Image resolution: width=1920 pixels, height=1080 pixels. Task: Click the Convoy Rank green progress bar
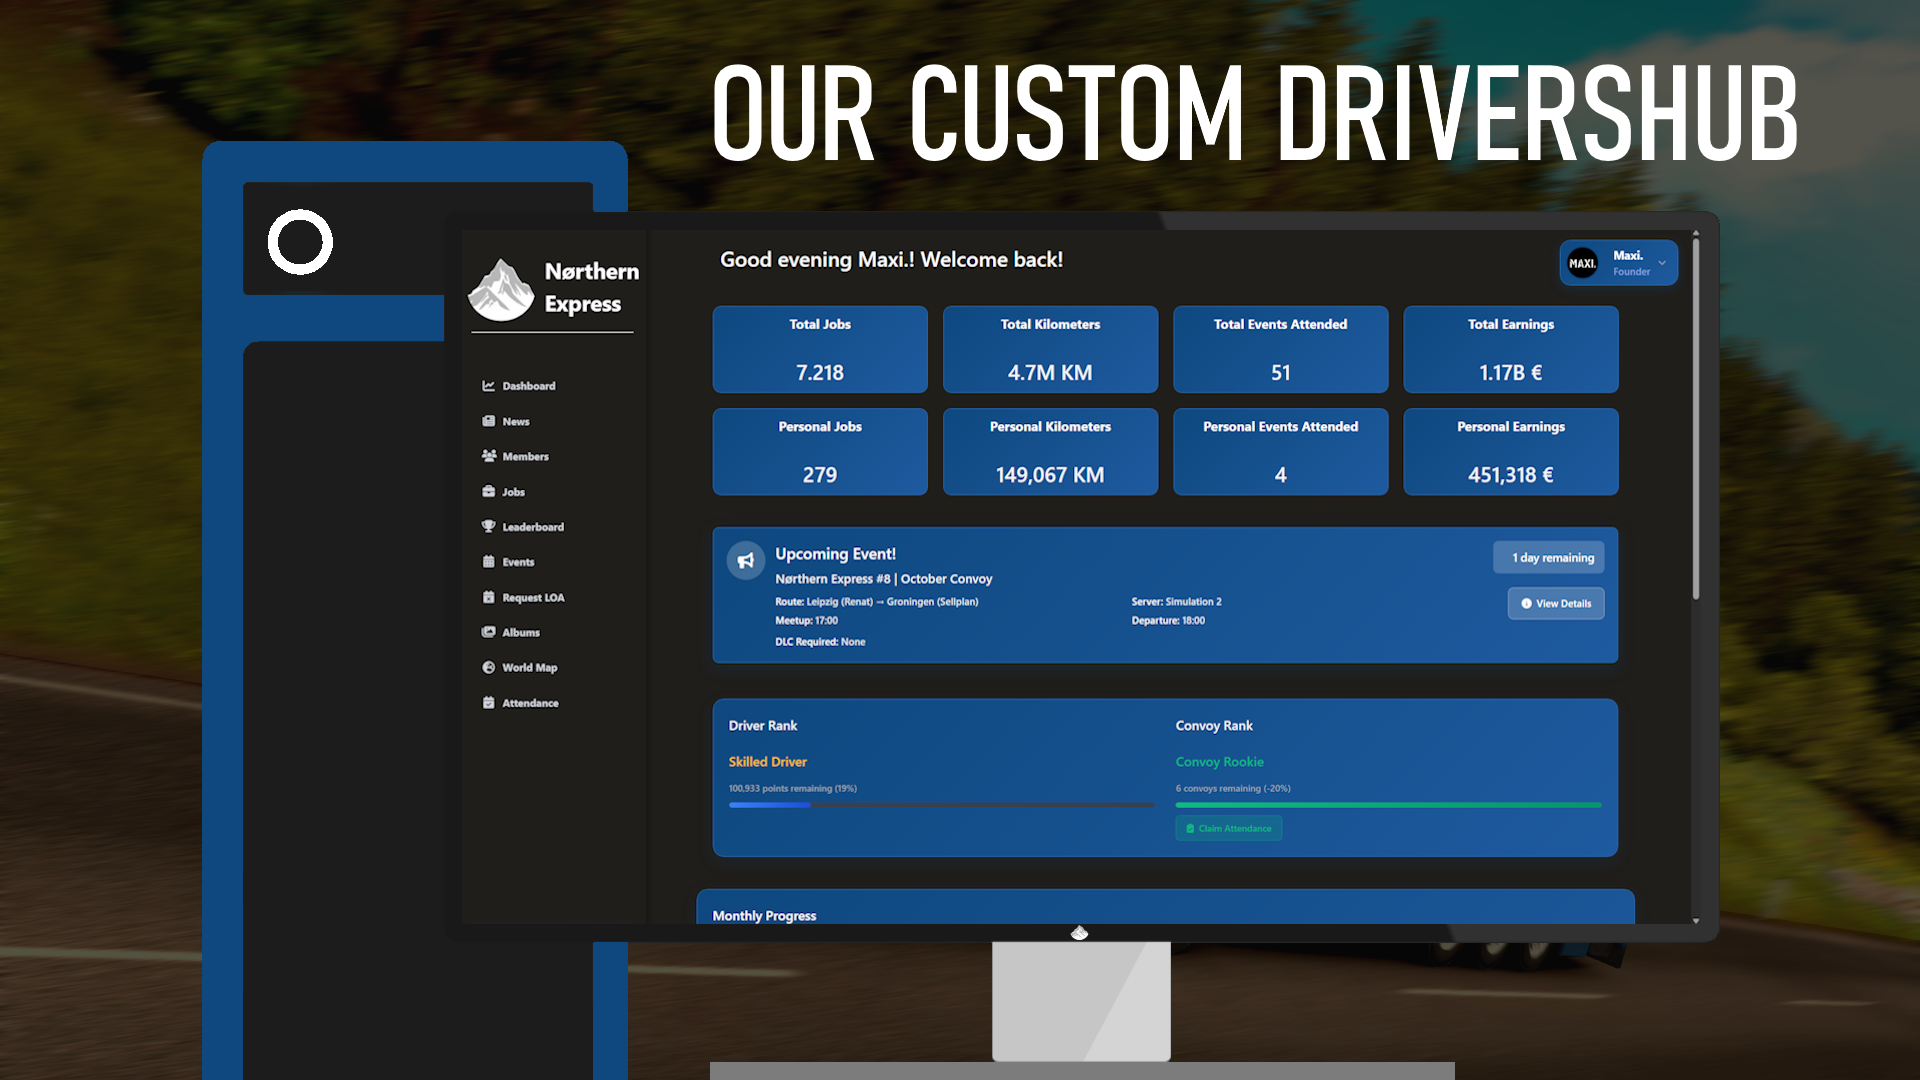[1389, 805]
